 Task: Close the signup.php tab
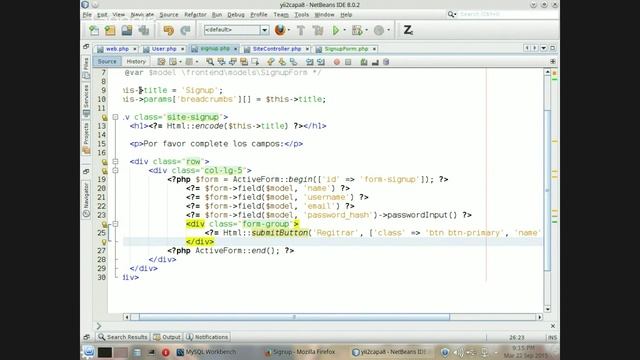(236, 49)
